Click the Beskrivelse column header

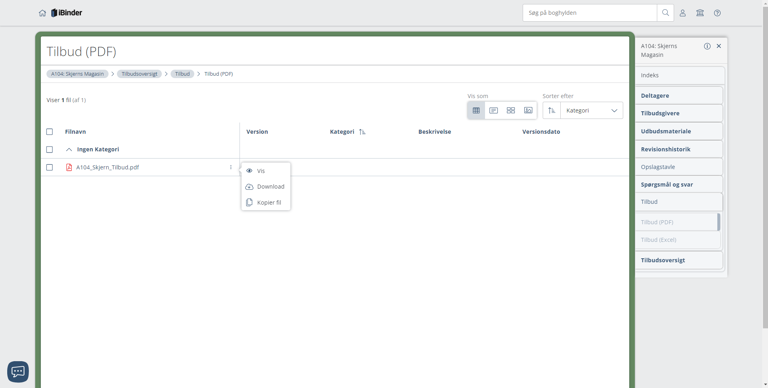pyautogui.click(x=434, y=132)
